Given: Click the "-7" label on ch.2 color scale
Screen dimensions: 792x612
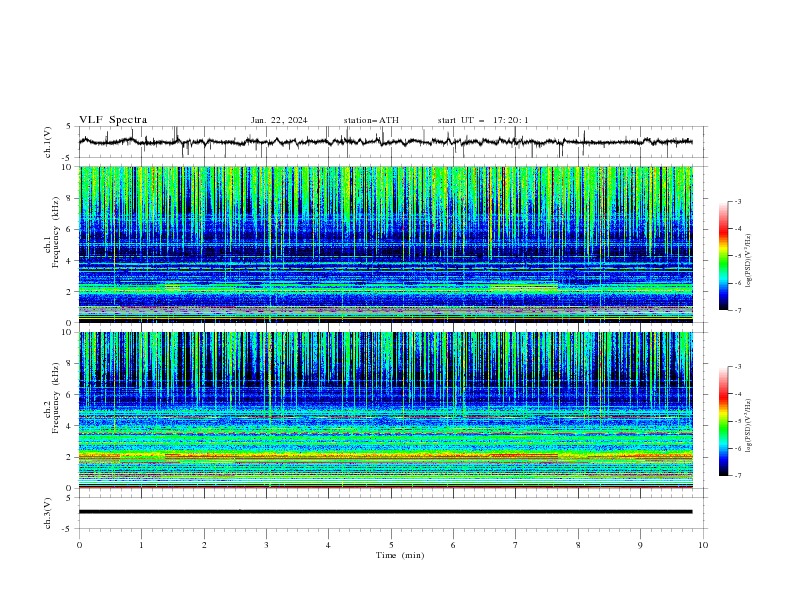Looking at the screenshot, I should [738, 476].
